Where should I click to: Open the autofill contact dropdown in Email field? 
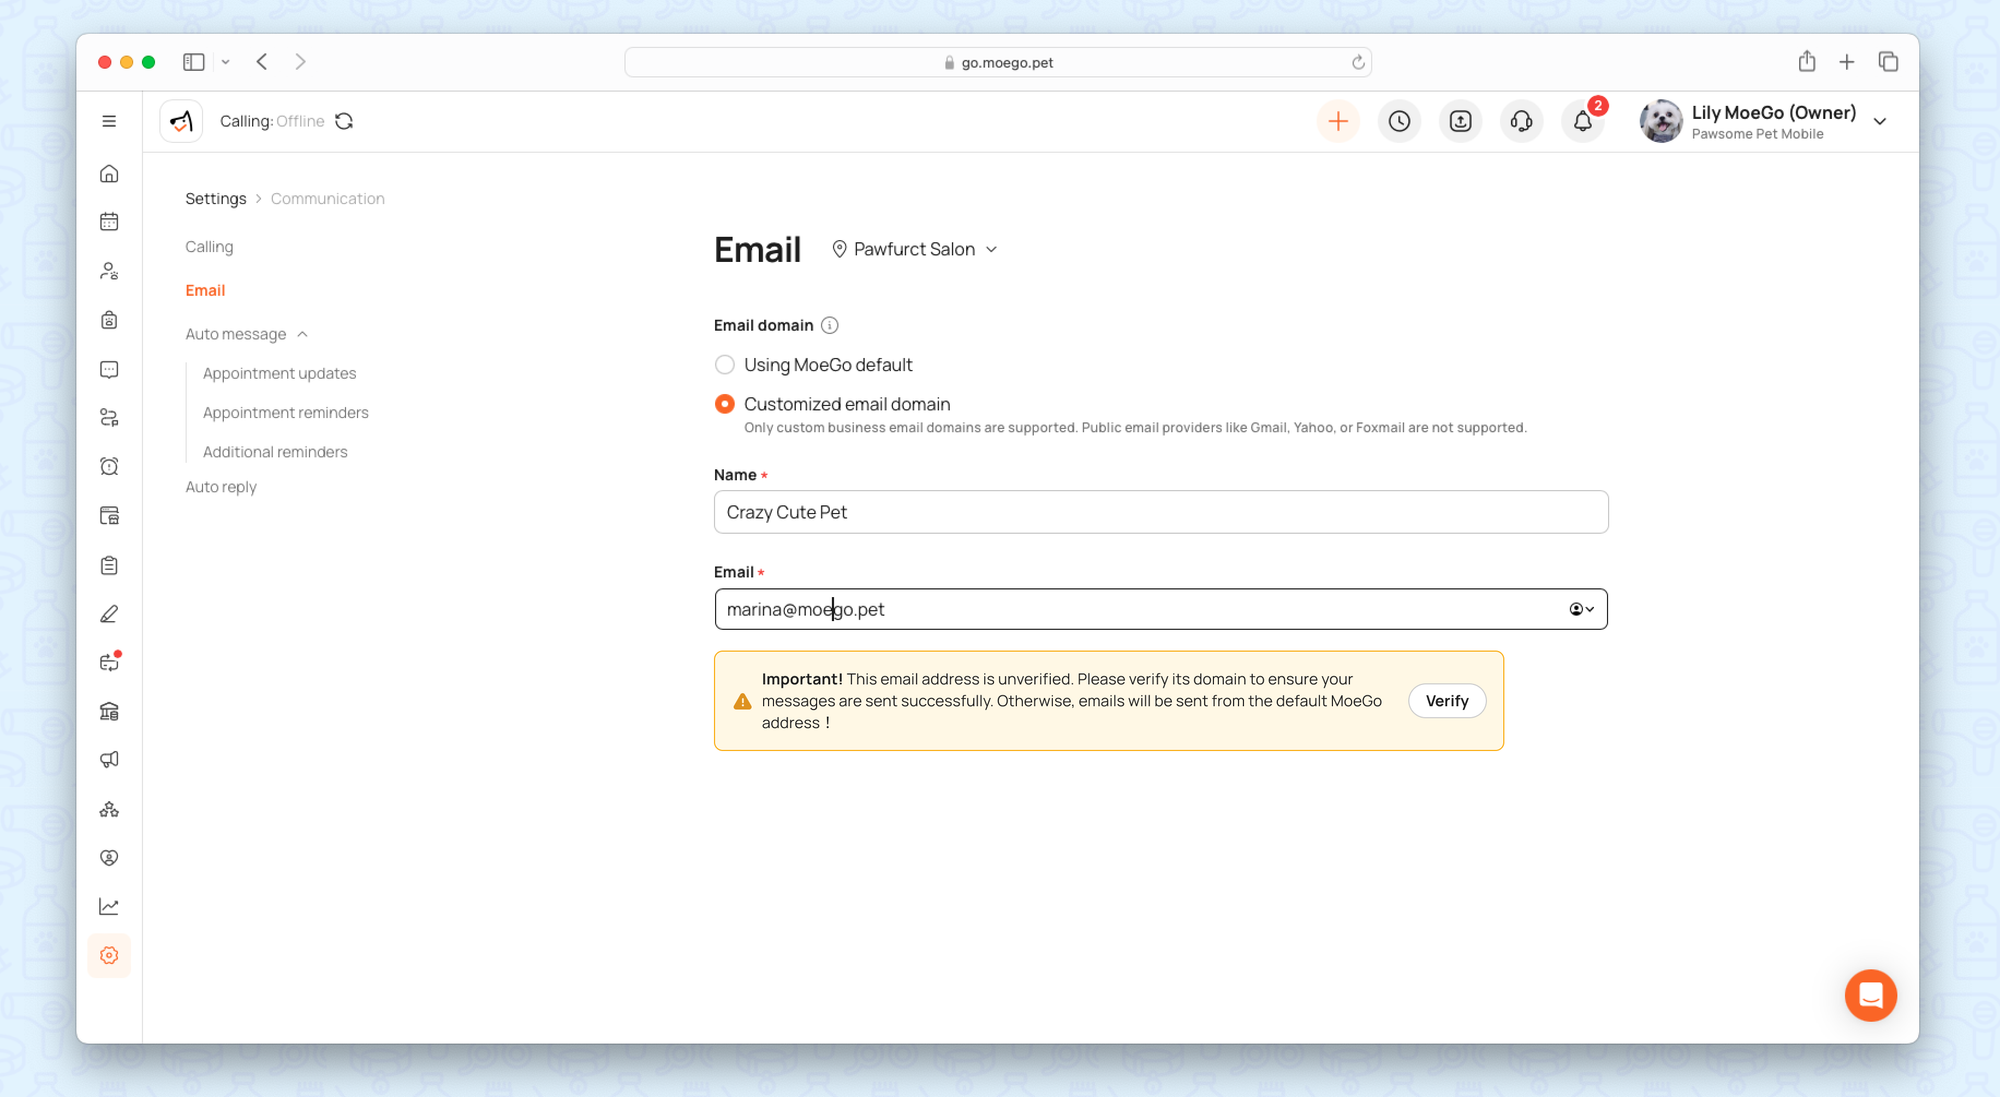(1581, 609)
